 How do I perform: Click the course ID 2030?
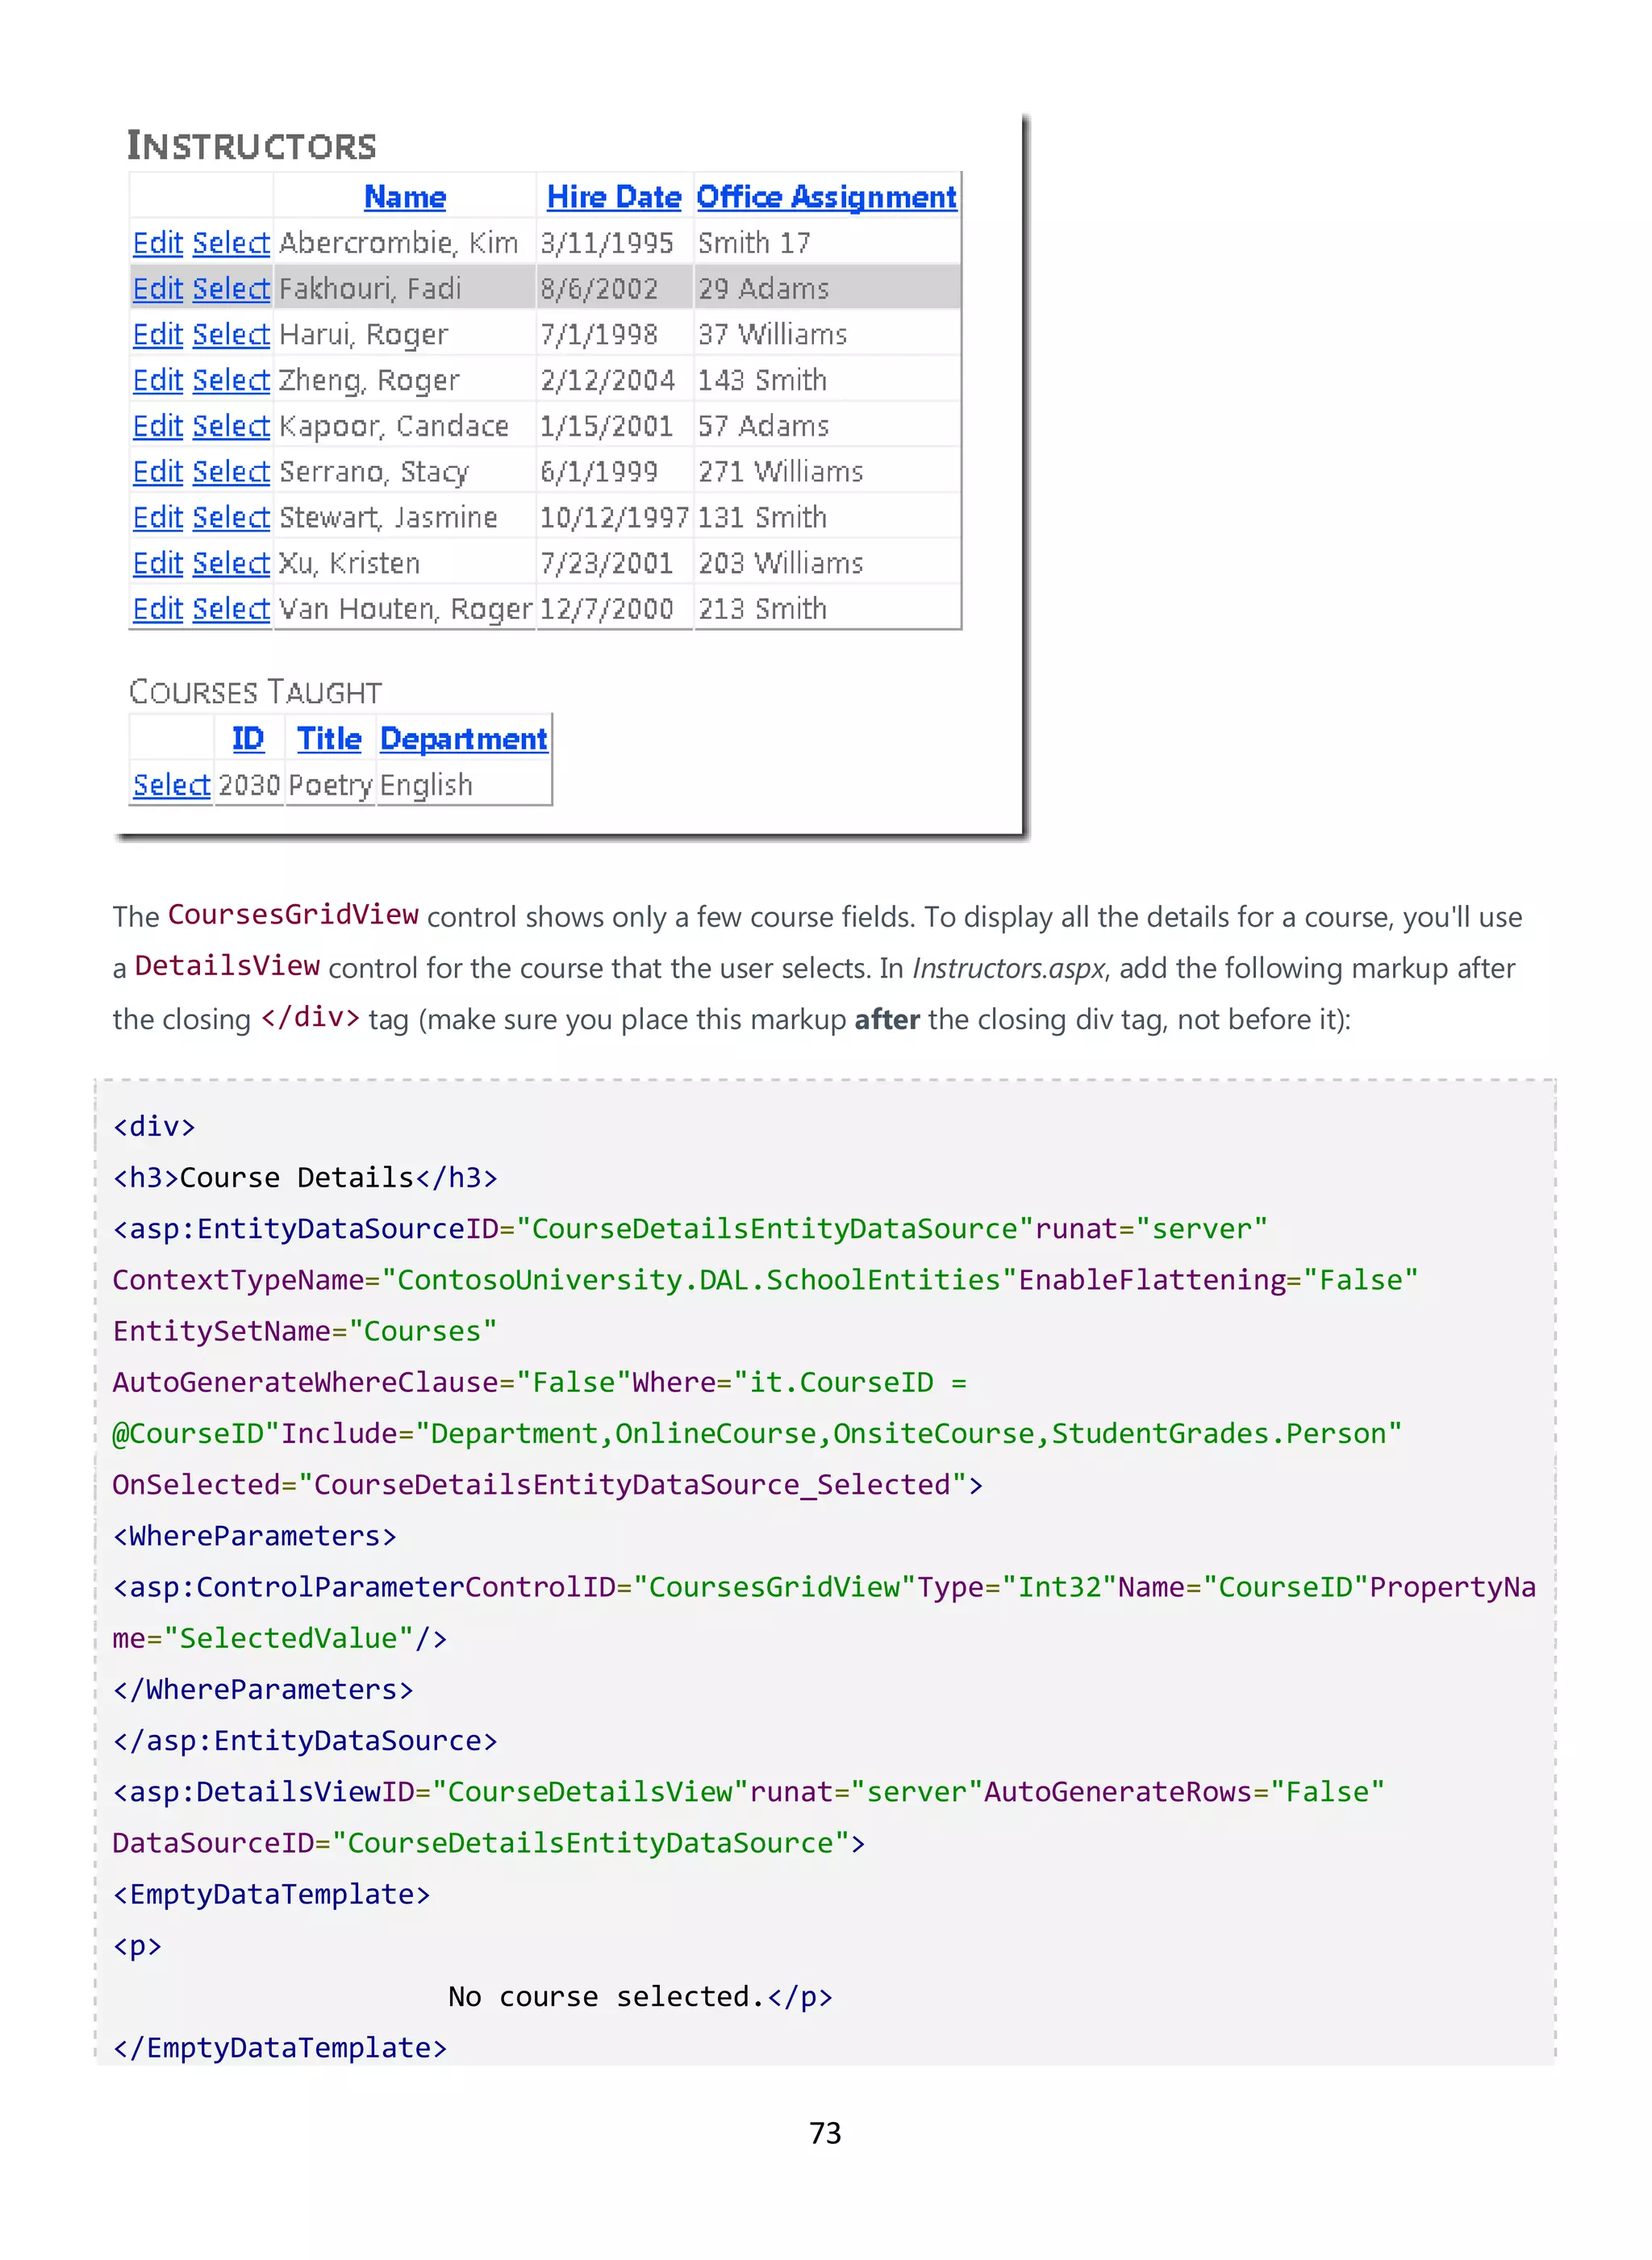[249, 785]
